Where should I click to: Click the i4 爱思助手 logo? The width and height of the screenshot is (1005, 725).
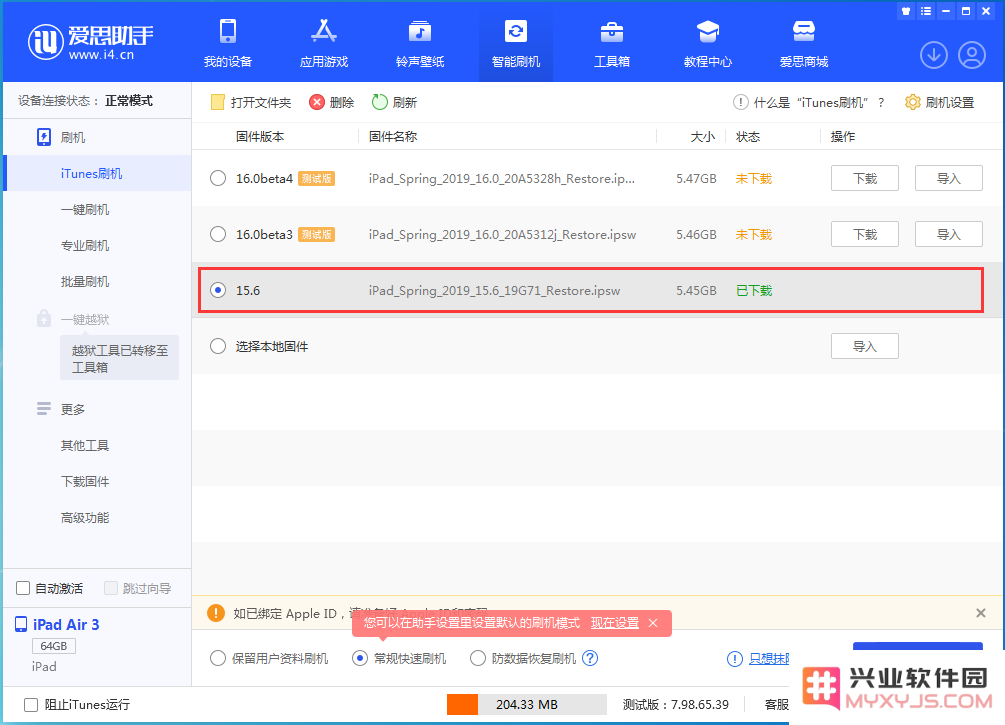point(90,42)
